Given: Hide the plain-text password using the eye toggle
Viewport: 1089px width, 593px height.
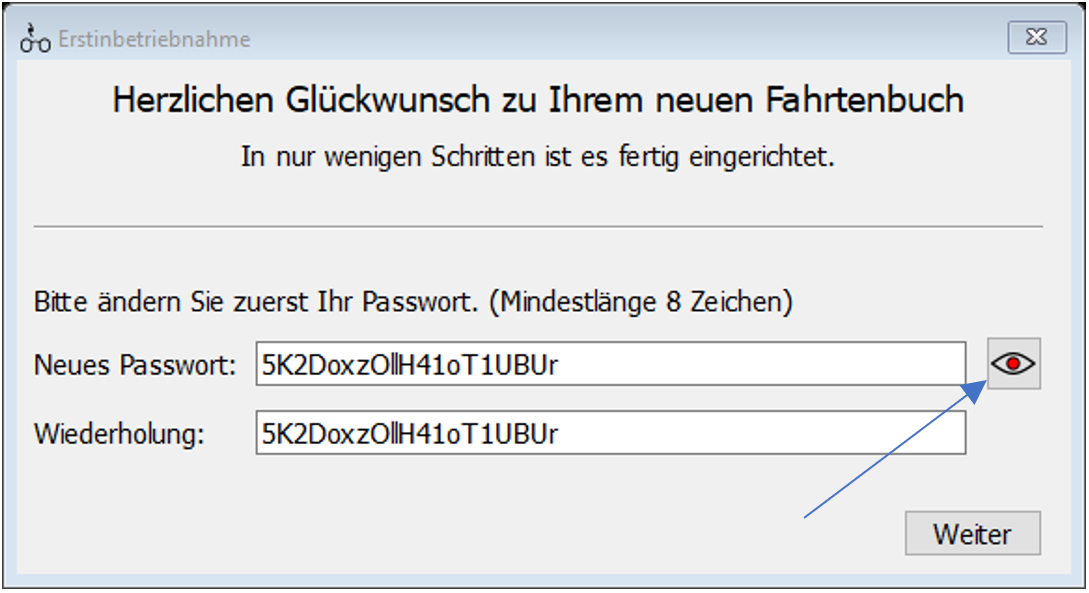Looking at the screenshot, I should tap(1013, 363).
